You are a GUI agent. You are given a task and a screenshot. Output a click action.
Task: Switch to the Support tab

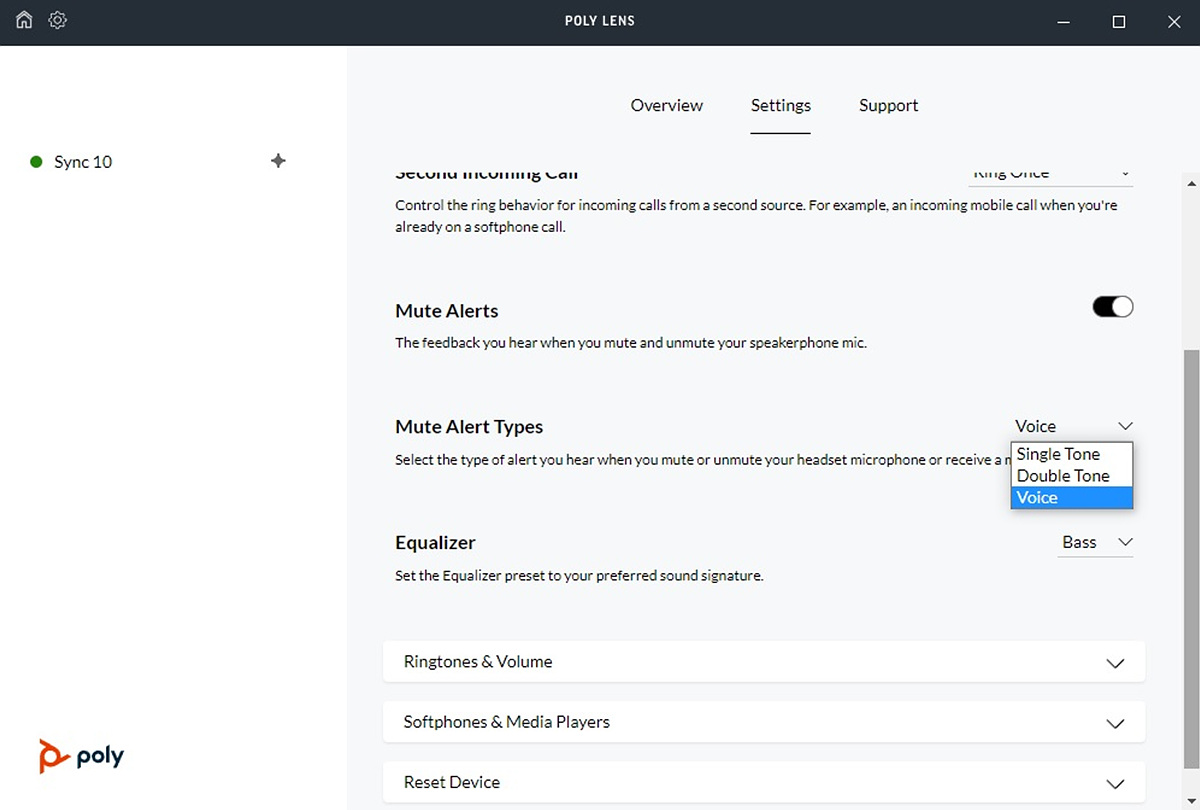pyautogui.click(x=888, y=105)
